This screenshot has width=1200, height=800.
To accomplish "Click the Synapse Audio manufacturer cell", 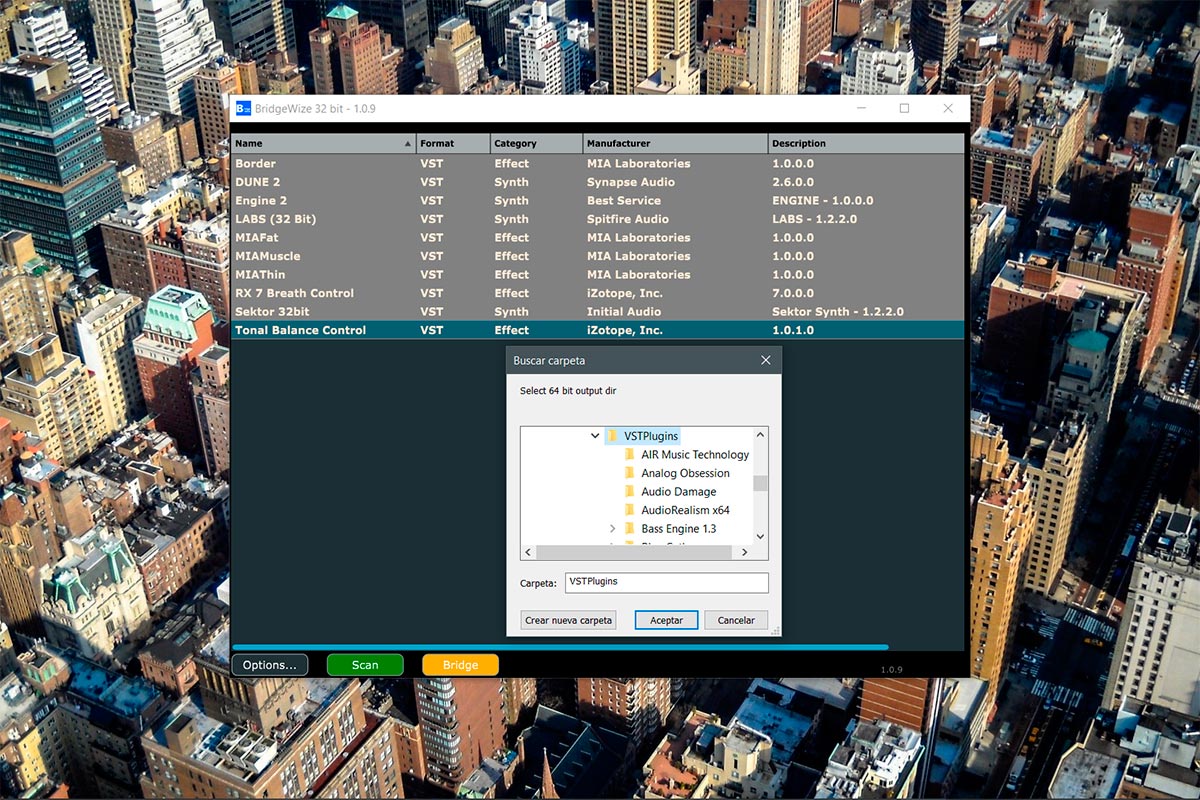I will (631, 182).
